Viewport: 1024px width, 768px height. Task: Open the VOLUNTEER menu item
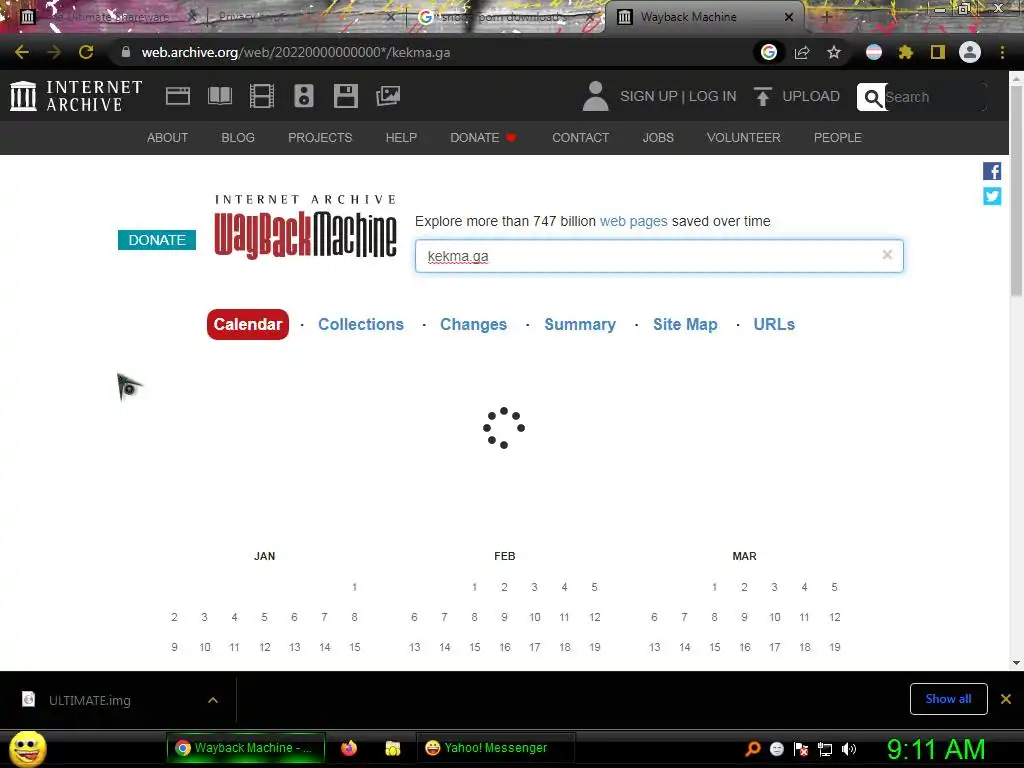click(743, 138)
